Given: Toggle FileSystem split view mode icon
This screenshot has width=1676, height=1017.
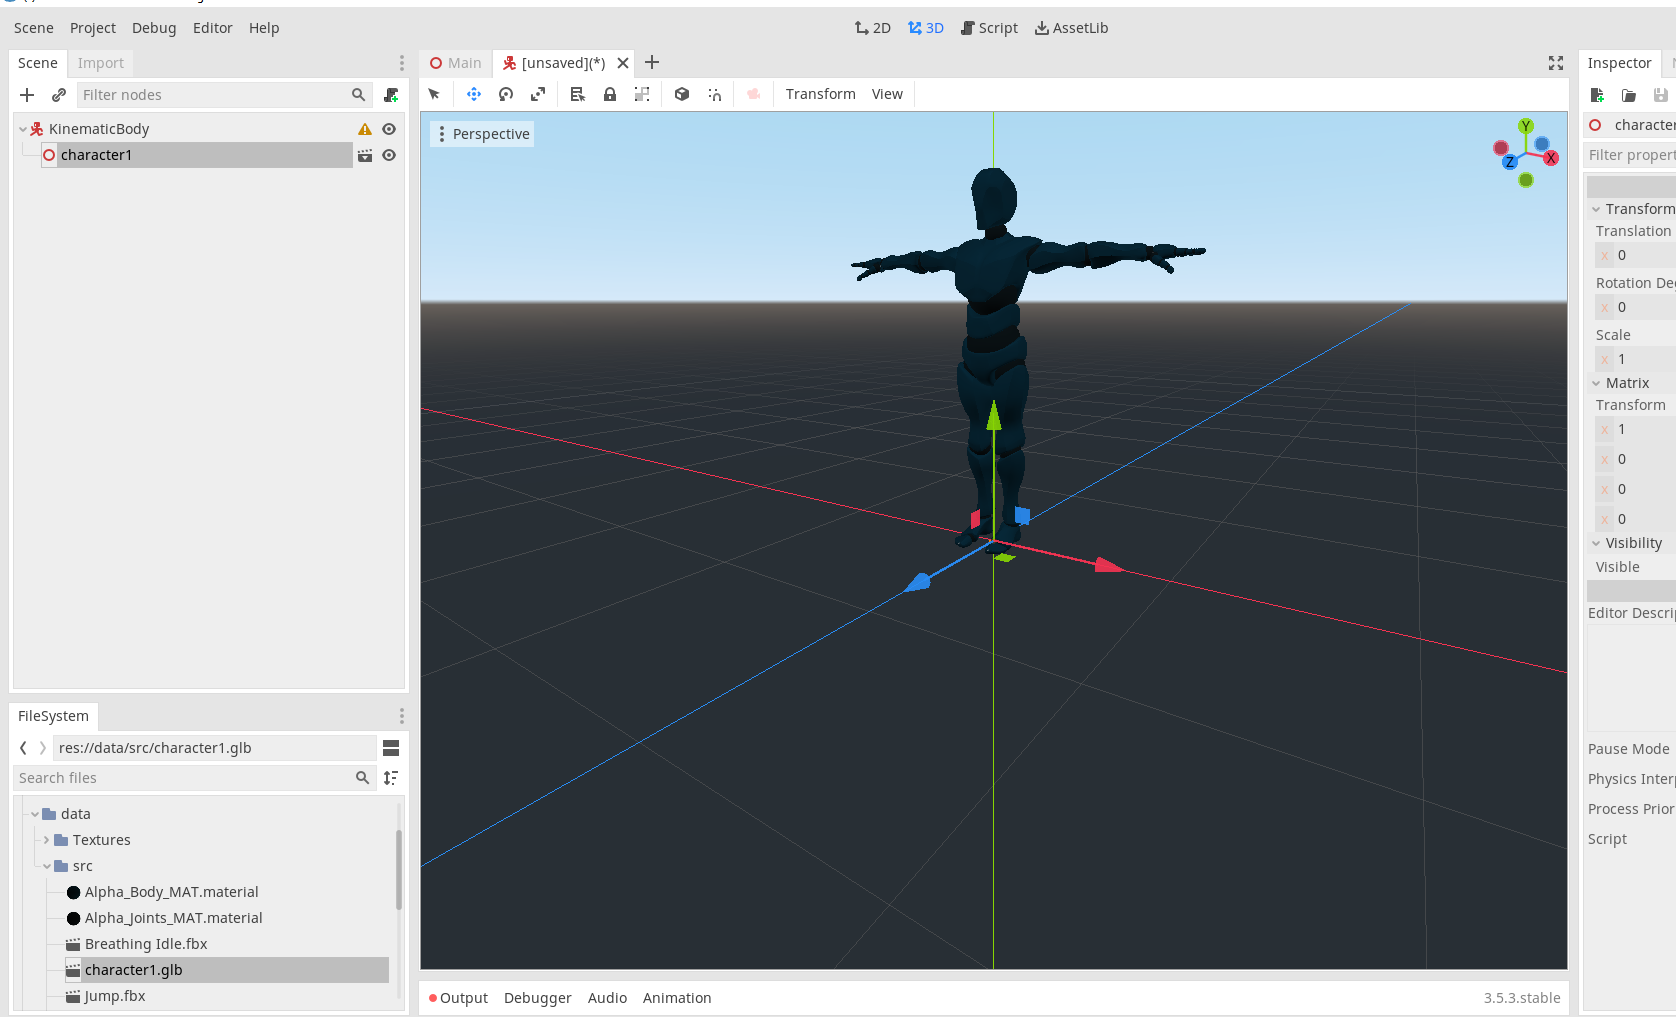Looking at the screenshot, I should (x=391, y=748).
